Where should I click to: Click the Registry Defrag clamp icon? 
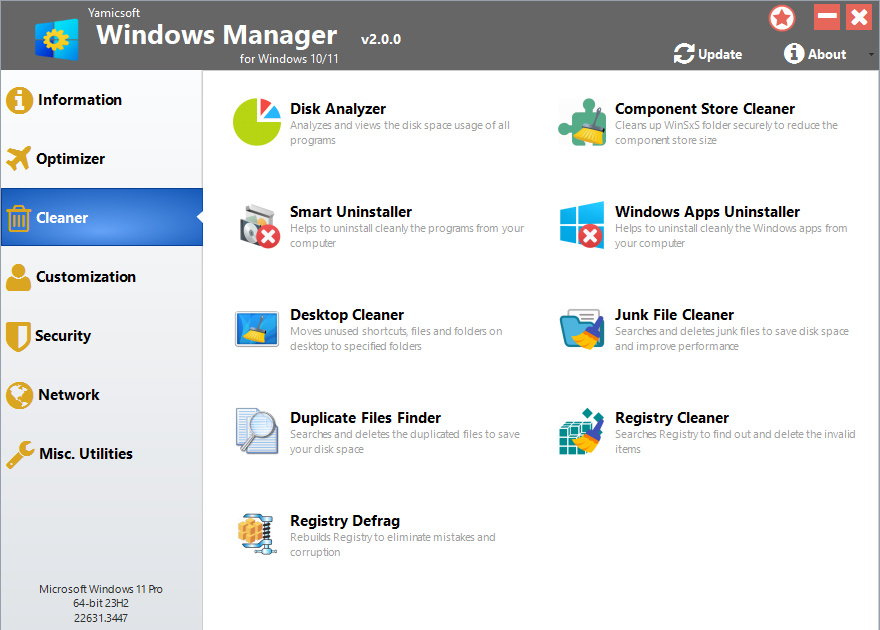point(257,534)
